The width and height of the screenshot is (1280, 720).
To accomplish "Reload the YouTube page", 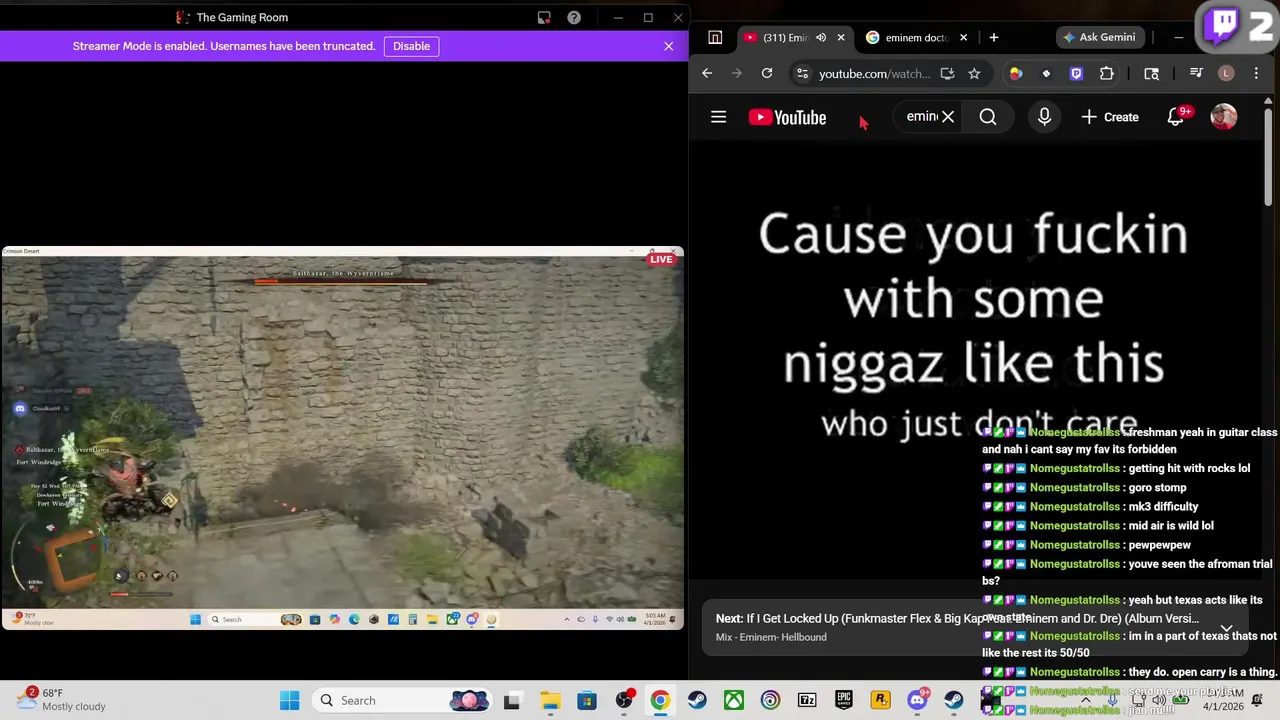I will point(767,73).
